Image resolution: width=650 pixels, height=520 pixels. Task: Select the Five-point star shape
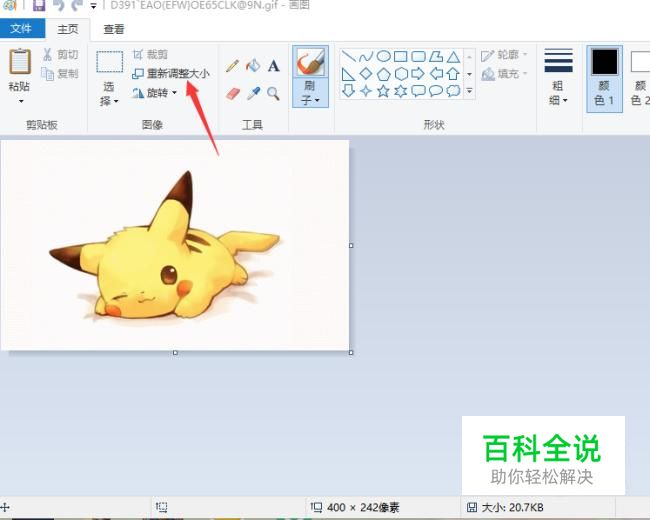pos(383,91)
